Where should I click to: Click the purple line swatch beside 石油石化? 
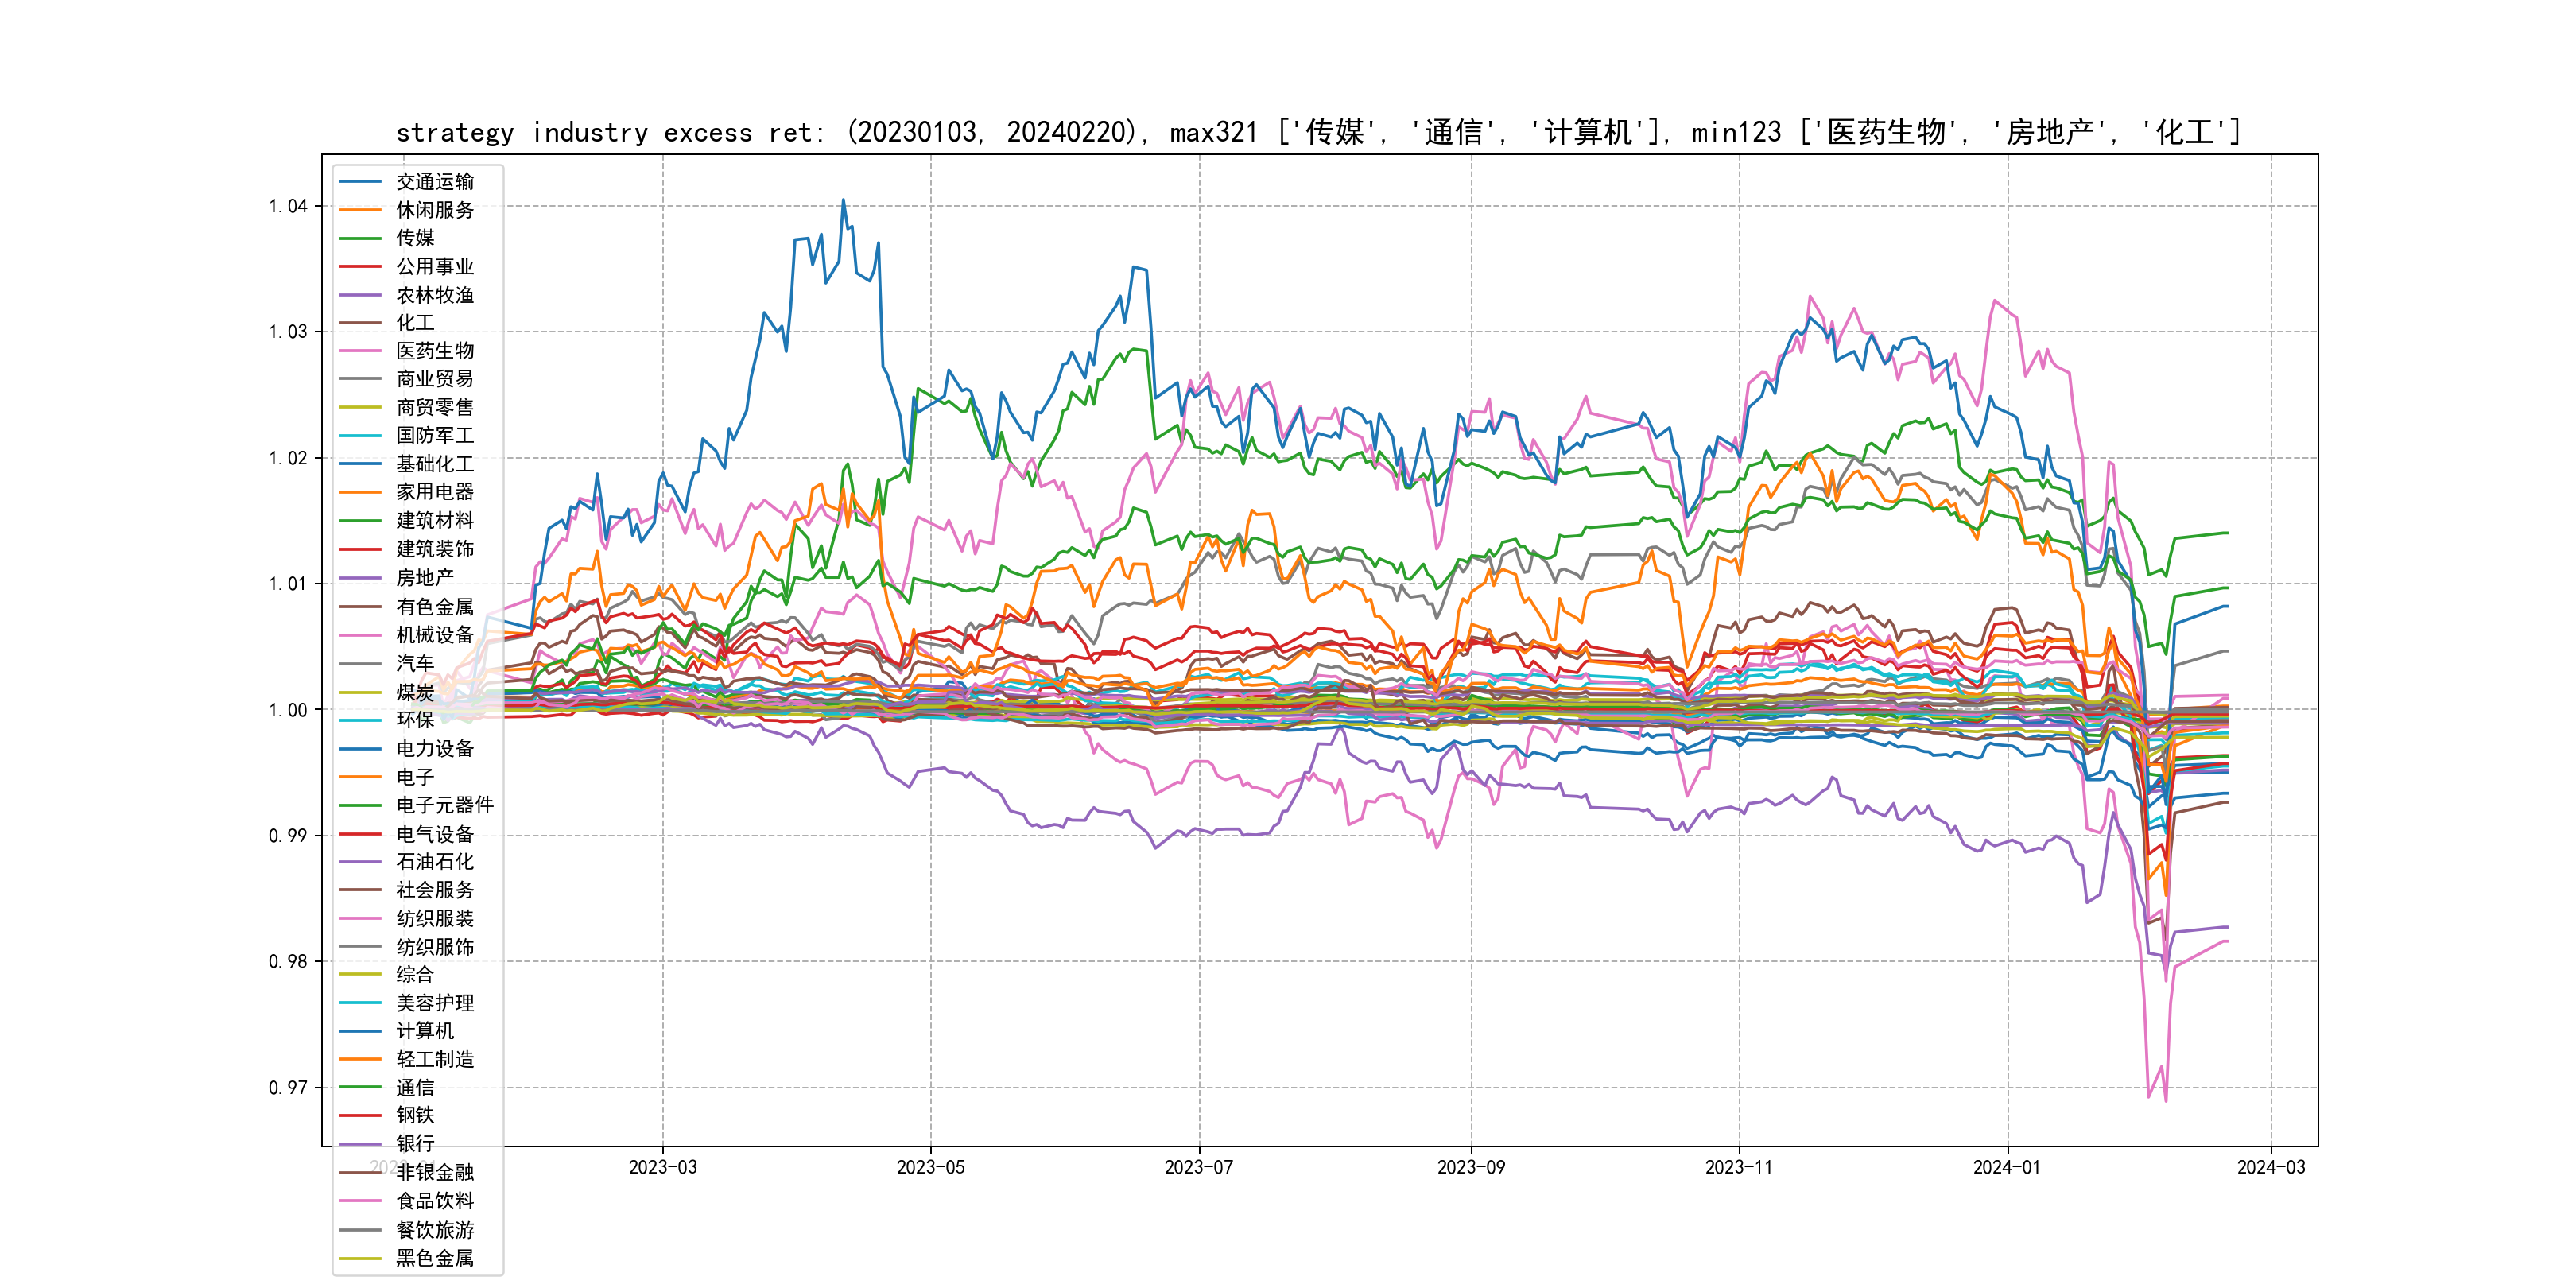click(360, 862)
